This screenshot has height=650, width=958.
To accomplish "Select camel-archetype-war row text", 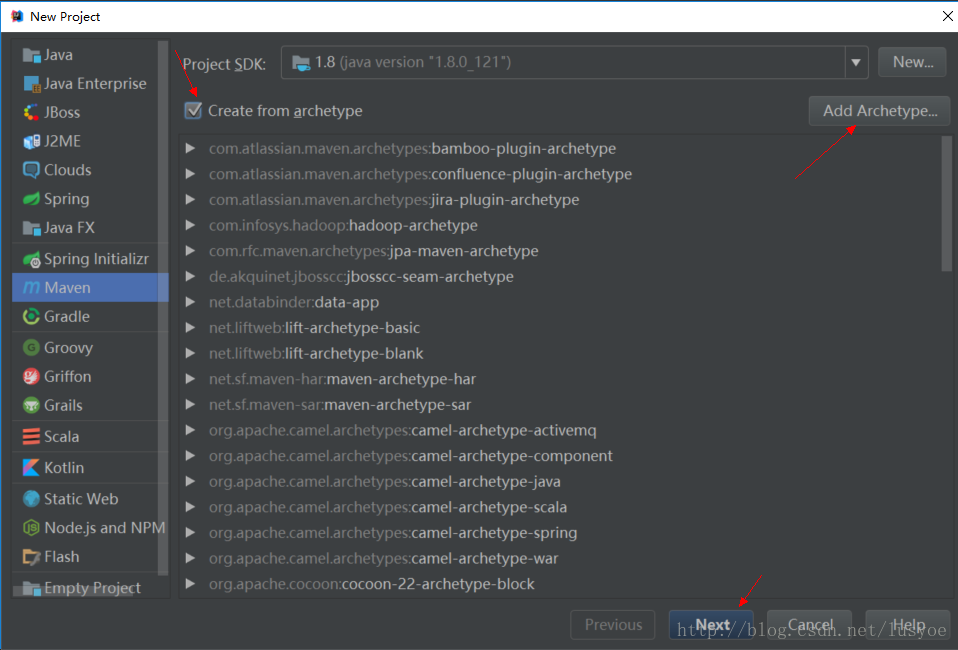I will click(x=384, y=558).
